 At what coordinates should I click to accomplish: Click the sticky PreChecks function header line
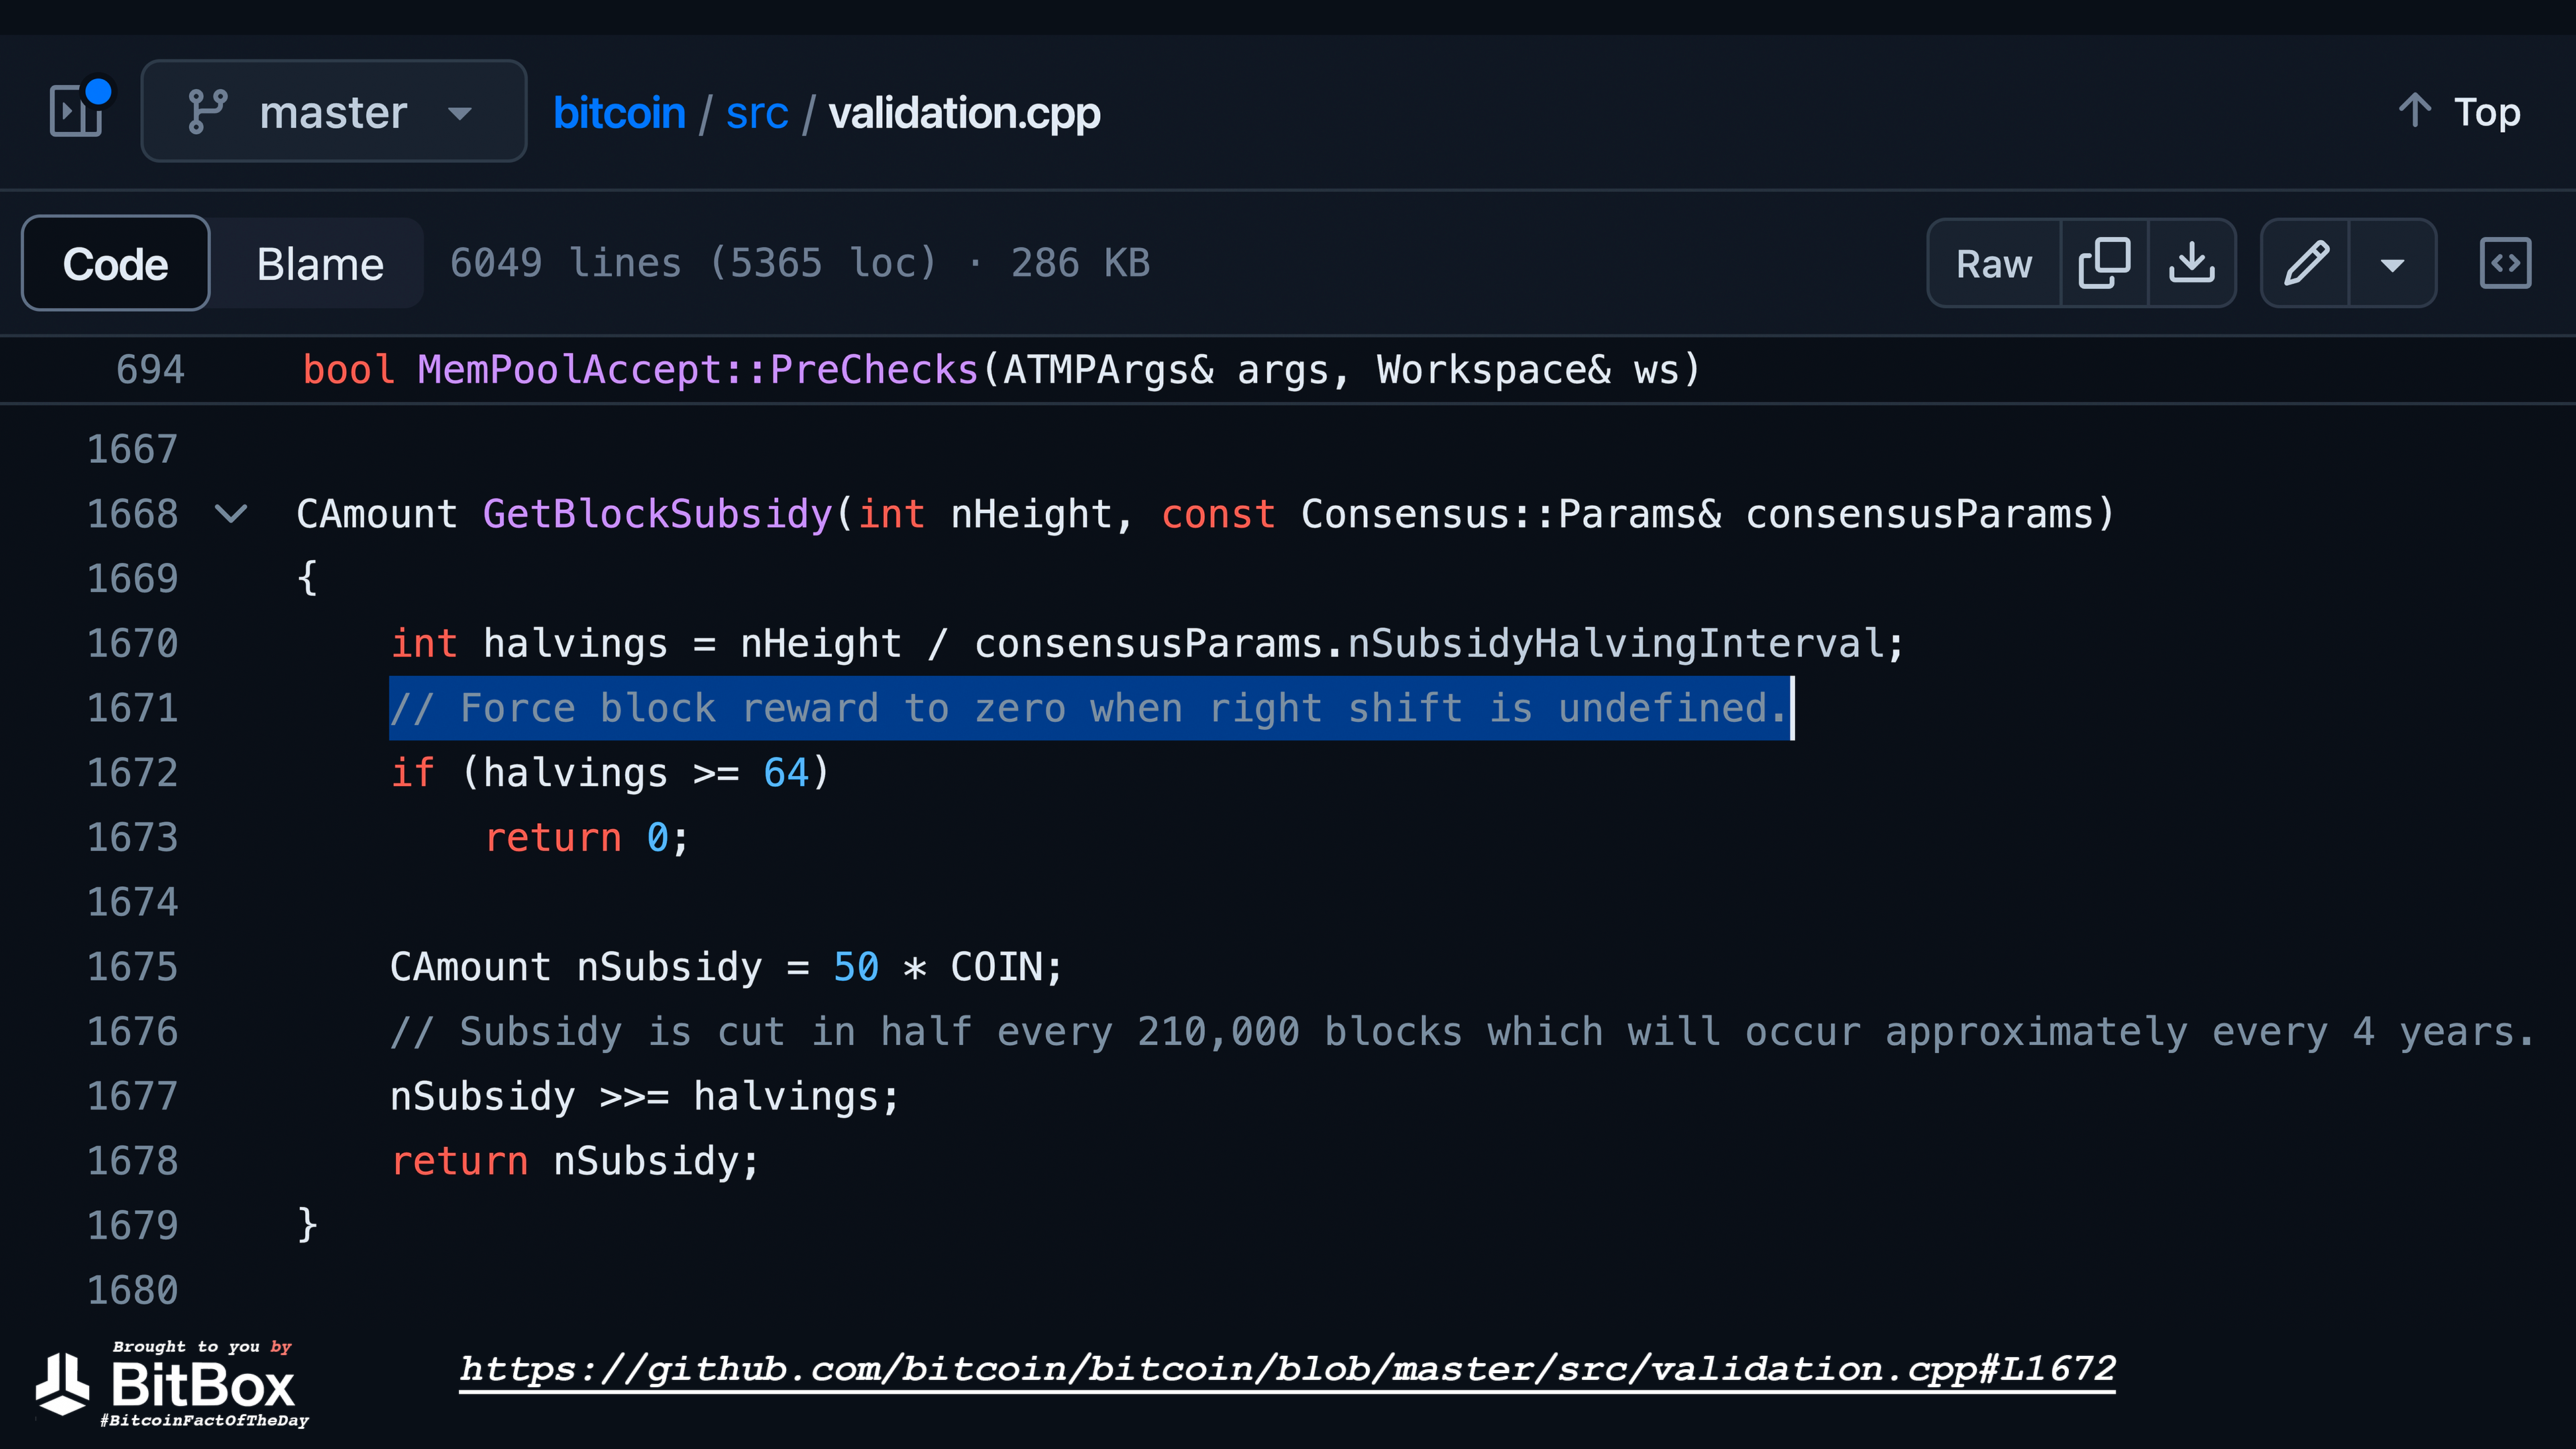(1000, 370)
